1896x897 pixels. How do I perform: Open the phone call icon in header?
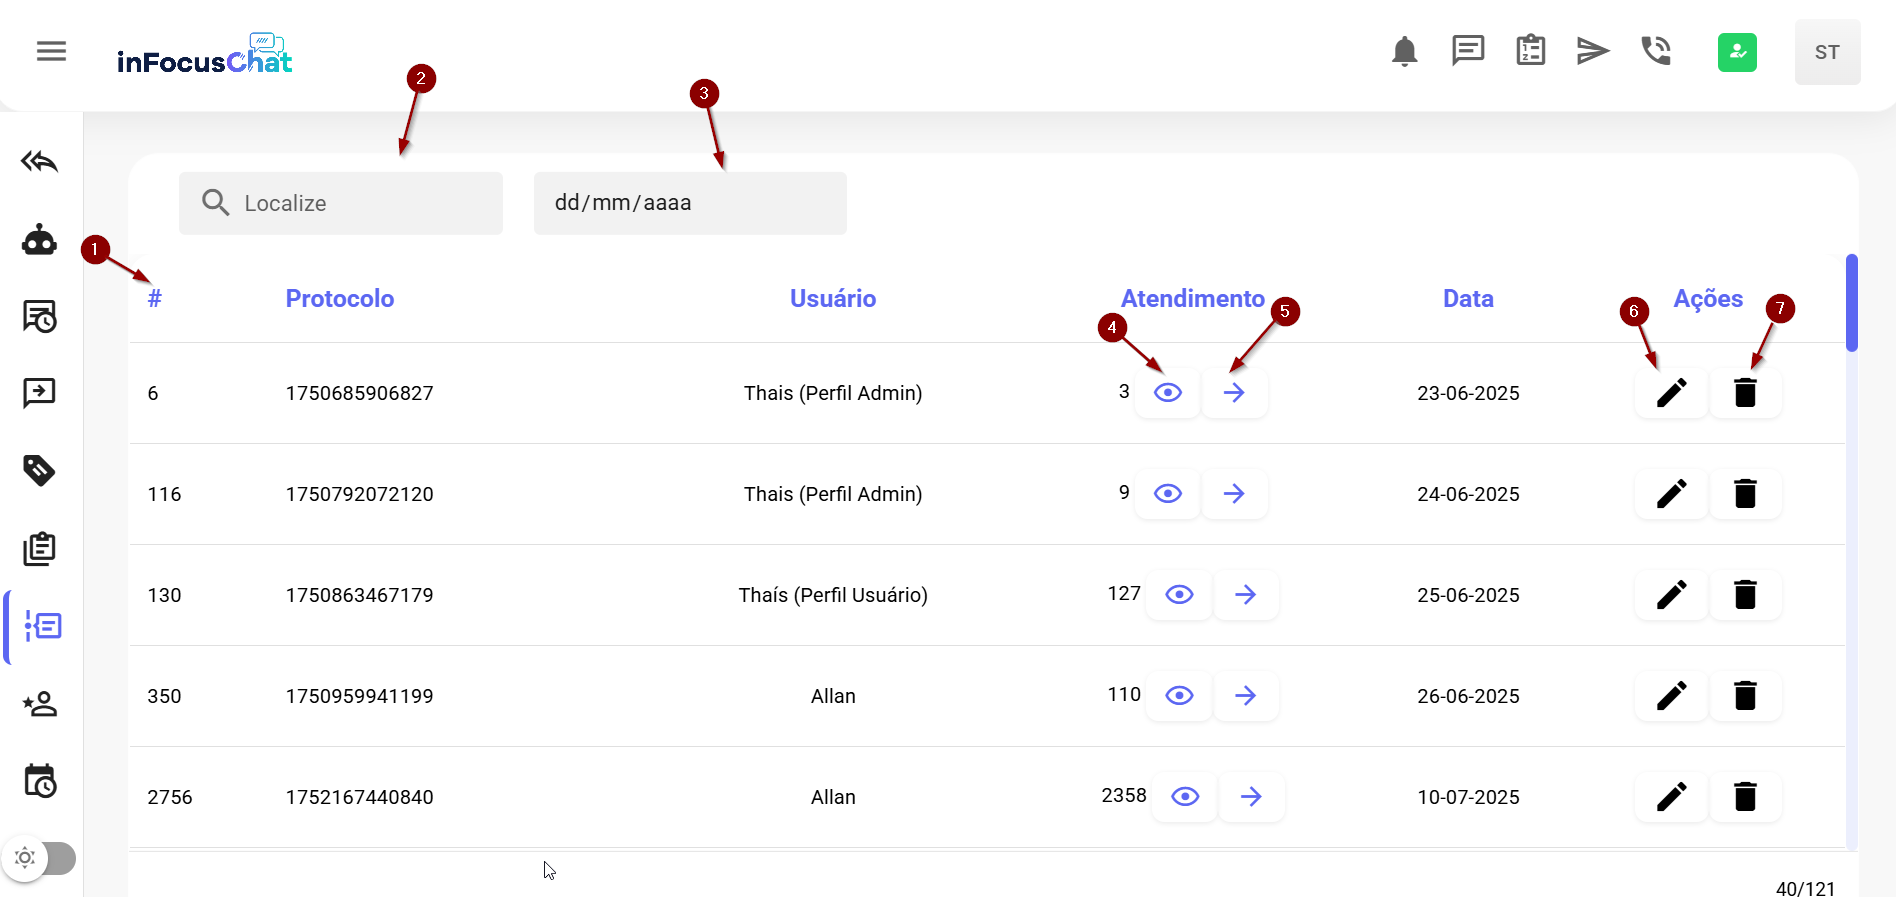coord(1656,51)
